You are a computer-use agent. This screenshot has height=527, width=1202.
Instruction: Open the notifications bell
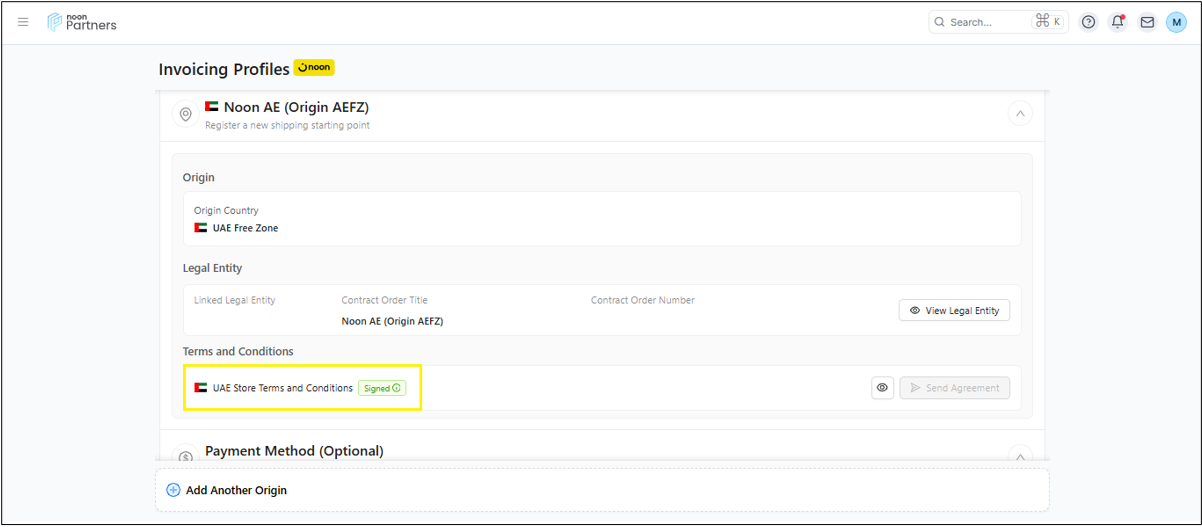(x=1118, y=22)
